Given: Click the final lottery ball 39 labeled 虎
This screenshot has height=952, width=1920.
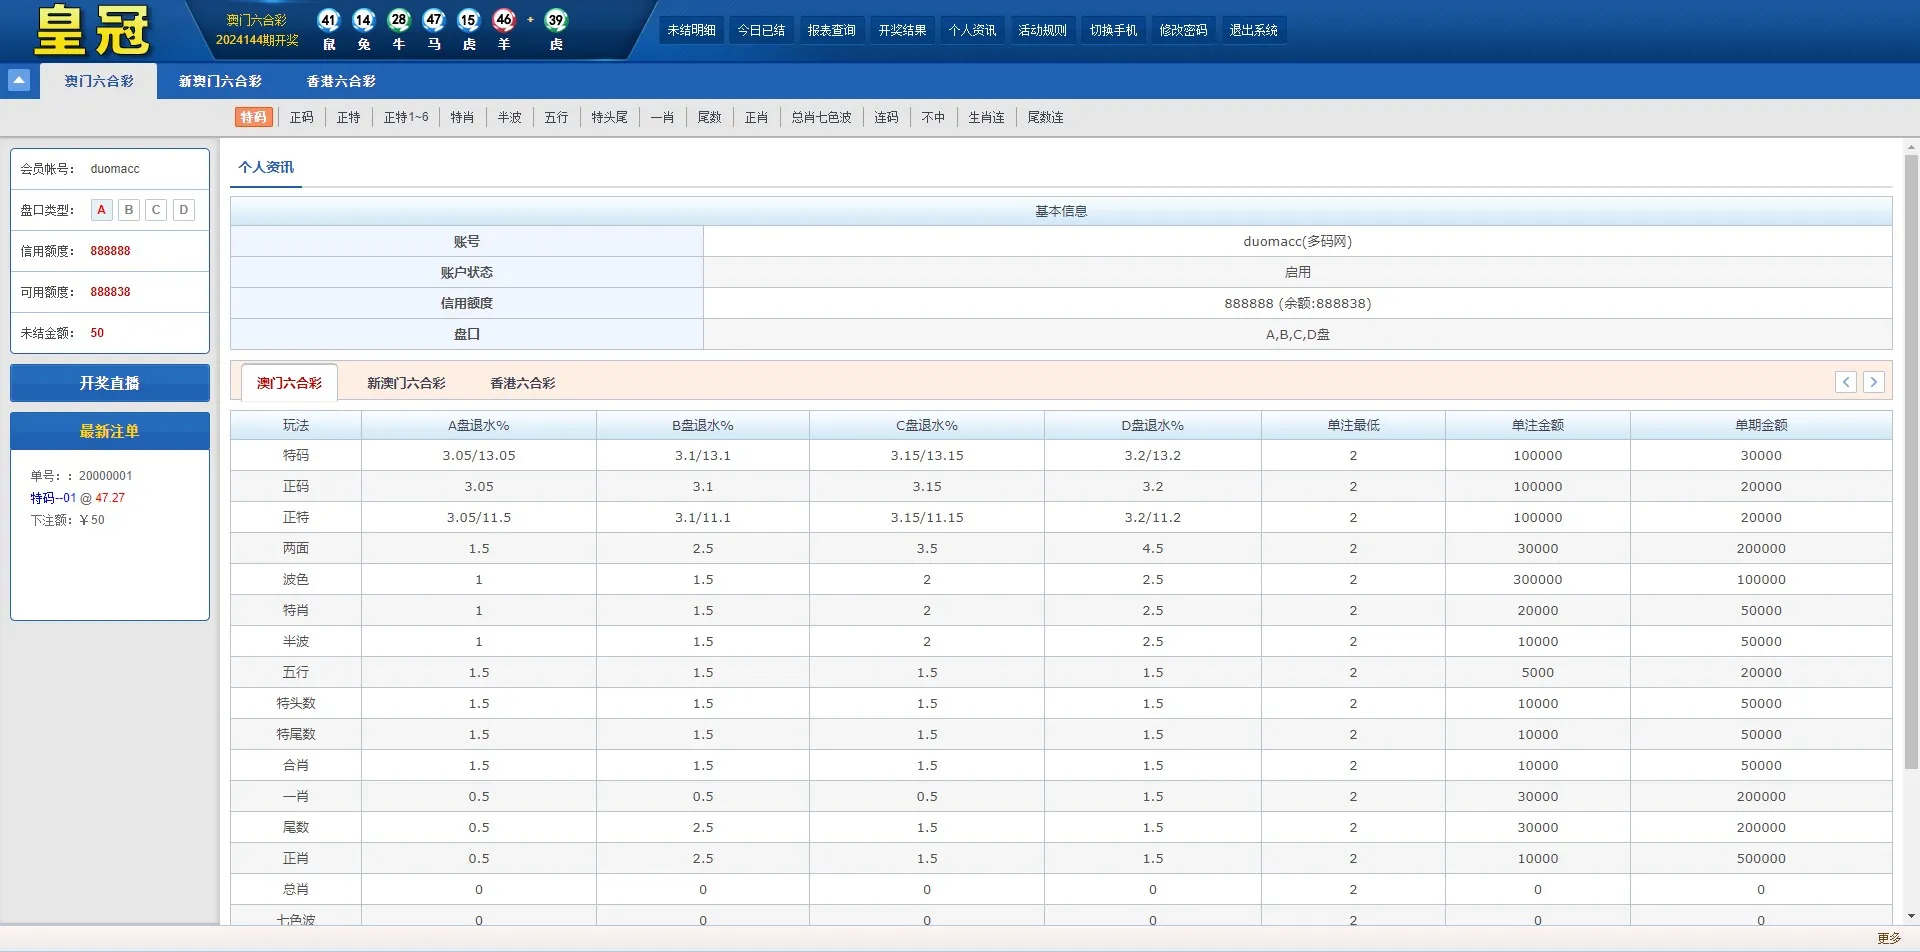Looking at the screenshot, I should [556, 19].
